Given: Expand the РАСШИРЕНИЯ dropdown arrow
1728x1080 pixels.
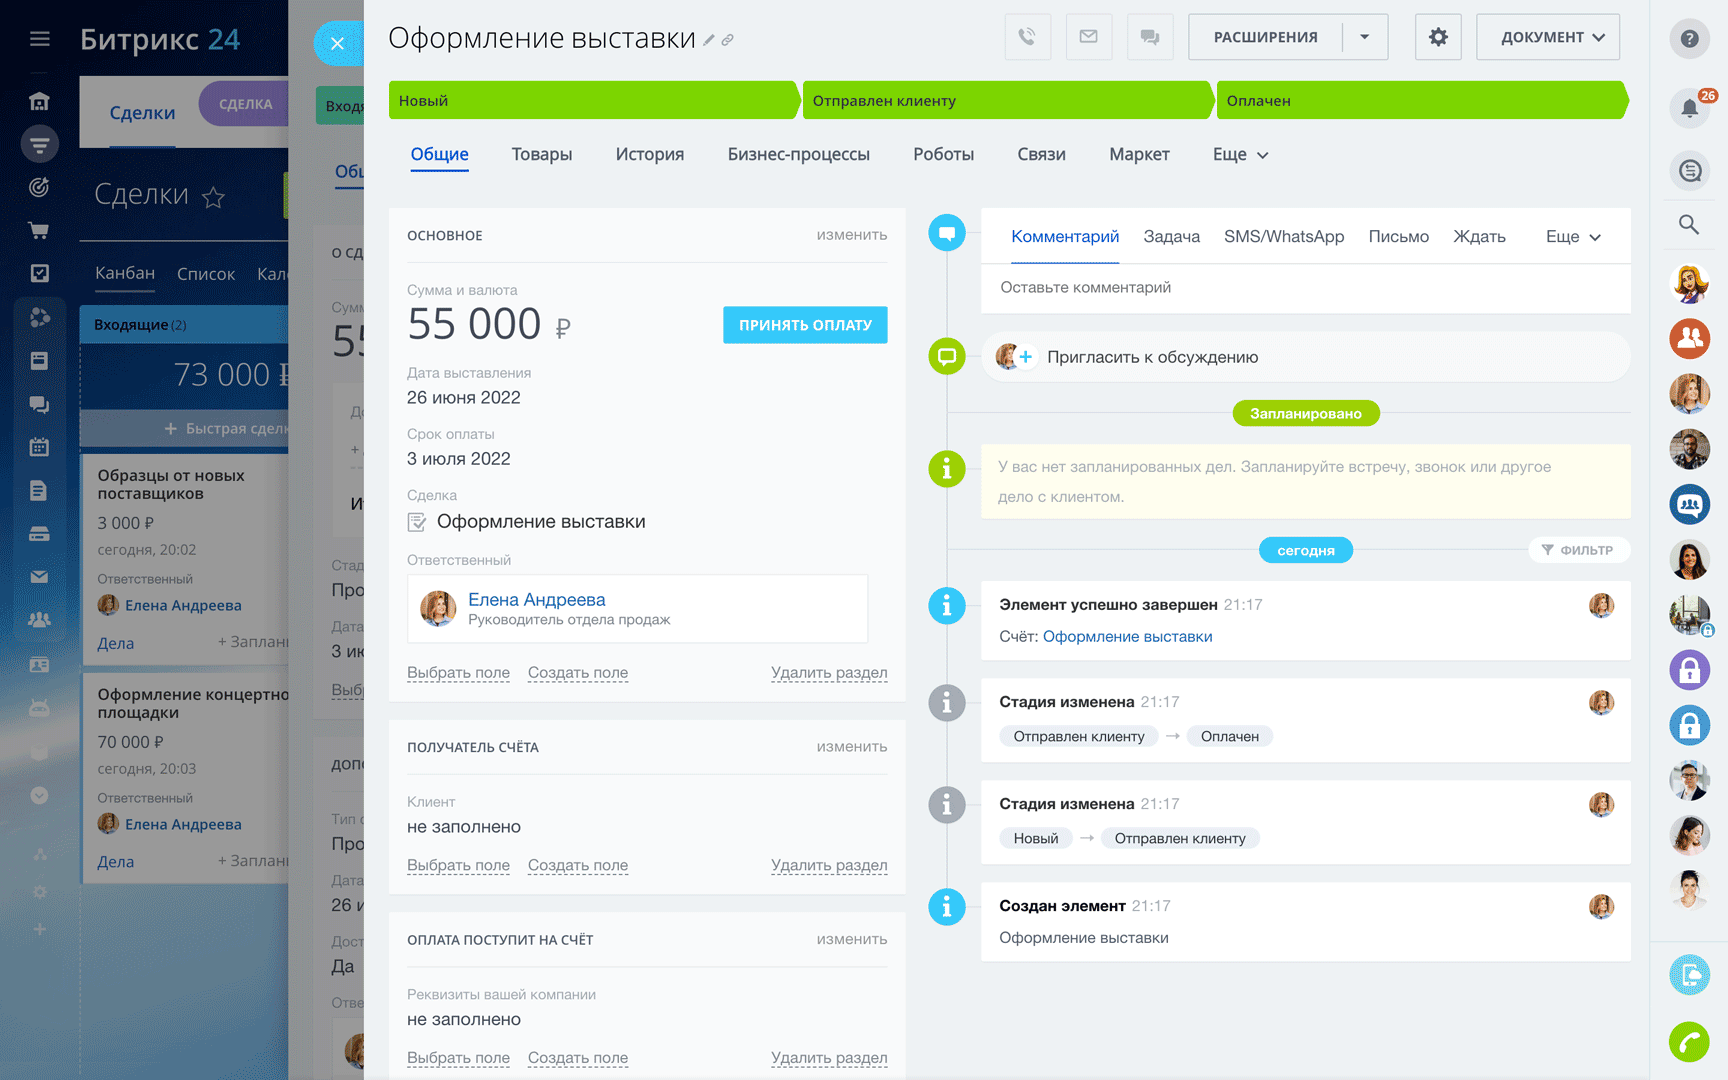Looking at the screenshot, I should coord(1364,37).
